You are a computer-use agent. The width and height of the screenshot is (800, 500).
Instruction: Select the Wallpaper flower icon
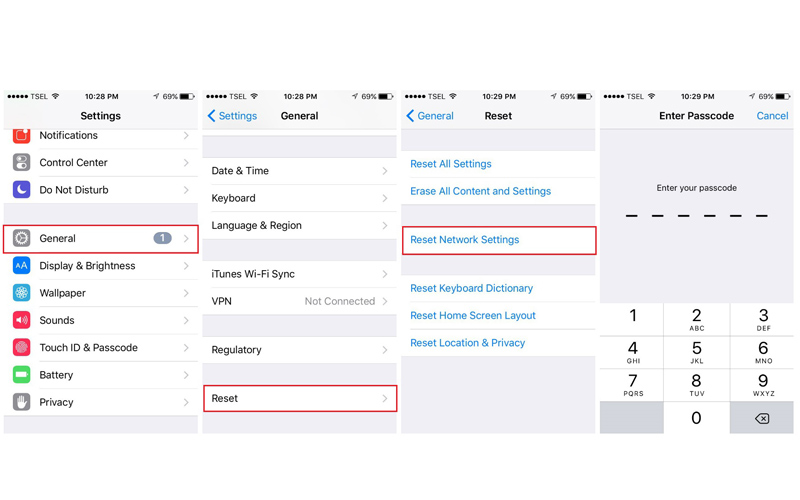[x=21, y=293]
